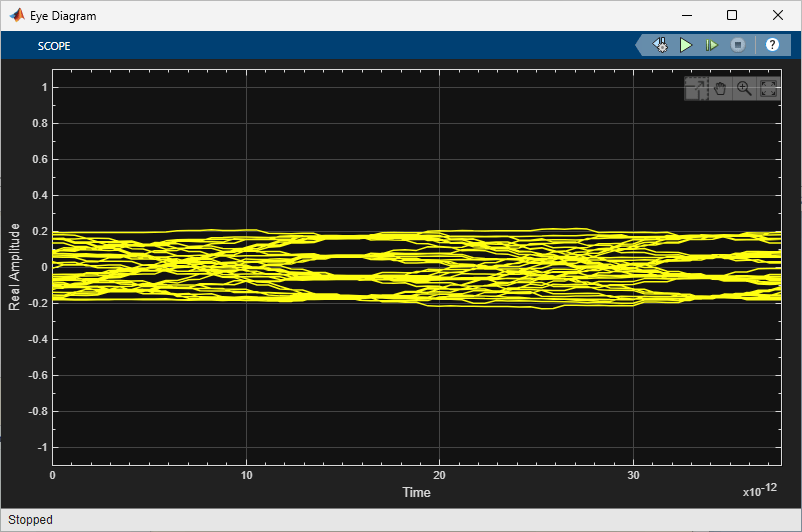Image resolution: width=802 pixels, height=532 pixels.
Task: Open the scope configuration gear icon
Action: [660, 45]
